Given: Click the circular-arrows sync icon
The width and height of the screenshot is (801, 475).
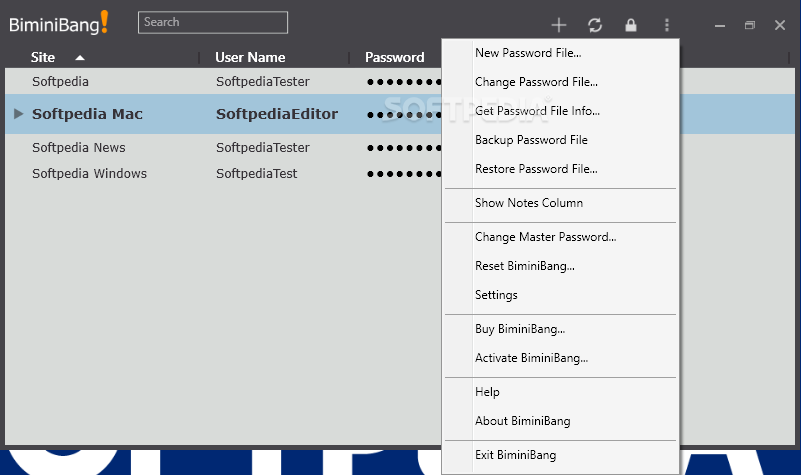Looking at the screenshot, I should coord(595,25).
